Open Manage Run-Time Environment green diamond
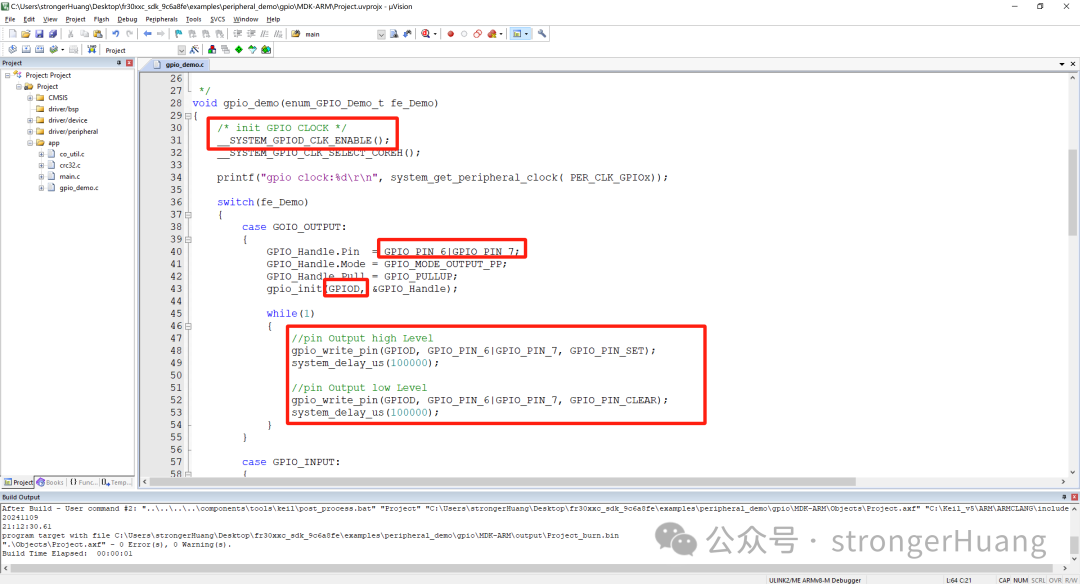The height and width of the screenshot is (584, 1080). pos(239,50)
